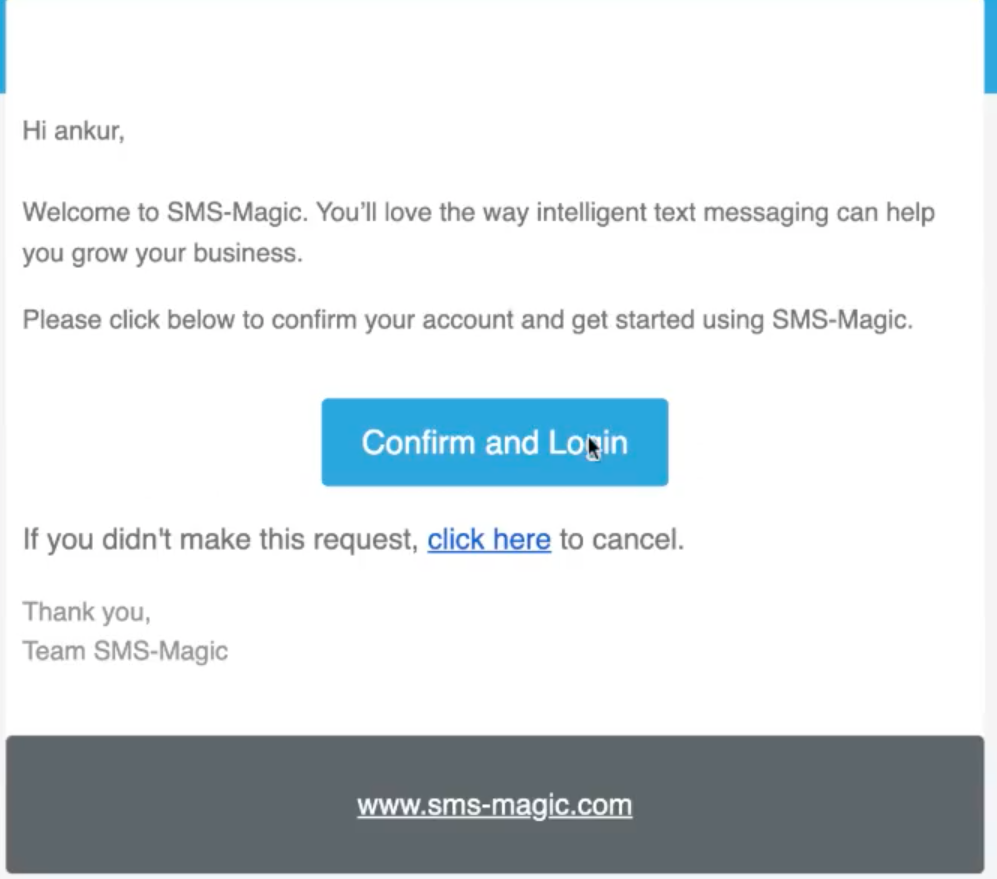Viewport: 997px width, 879px height.
Task: Select the 'you grow your business.' line
Action: (162, 254)
